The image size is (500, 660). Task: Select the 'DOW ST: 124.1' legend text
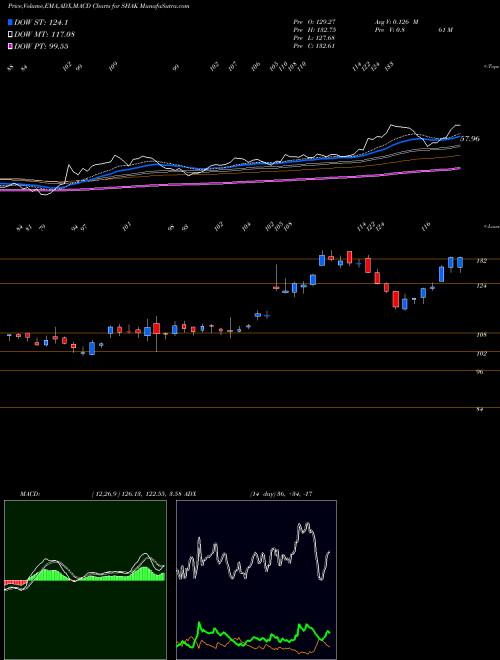pyautogui.click(x=41, y=22)
